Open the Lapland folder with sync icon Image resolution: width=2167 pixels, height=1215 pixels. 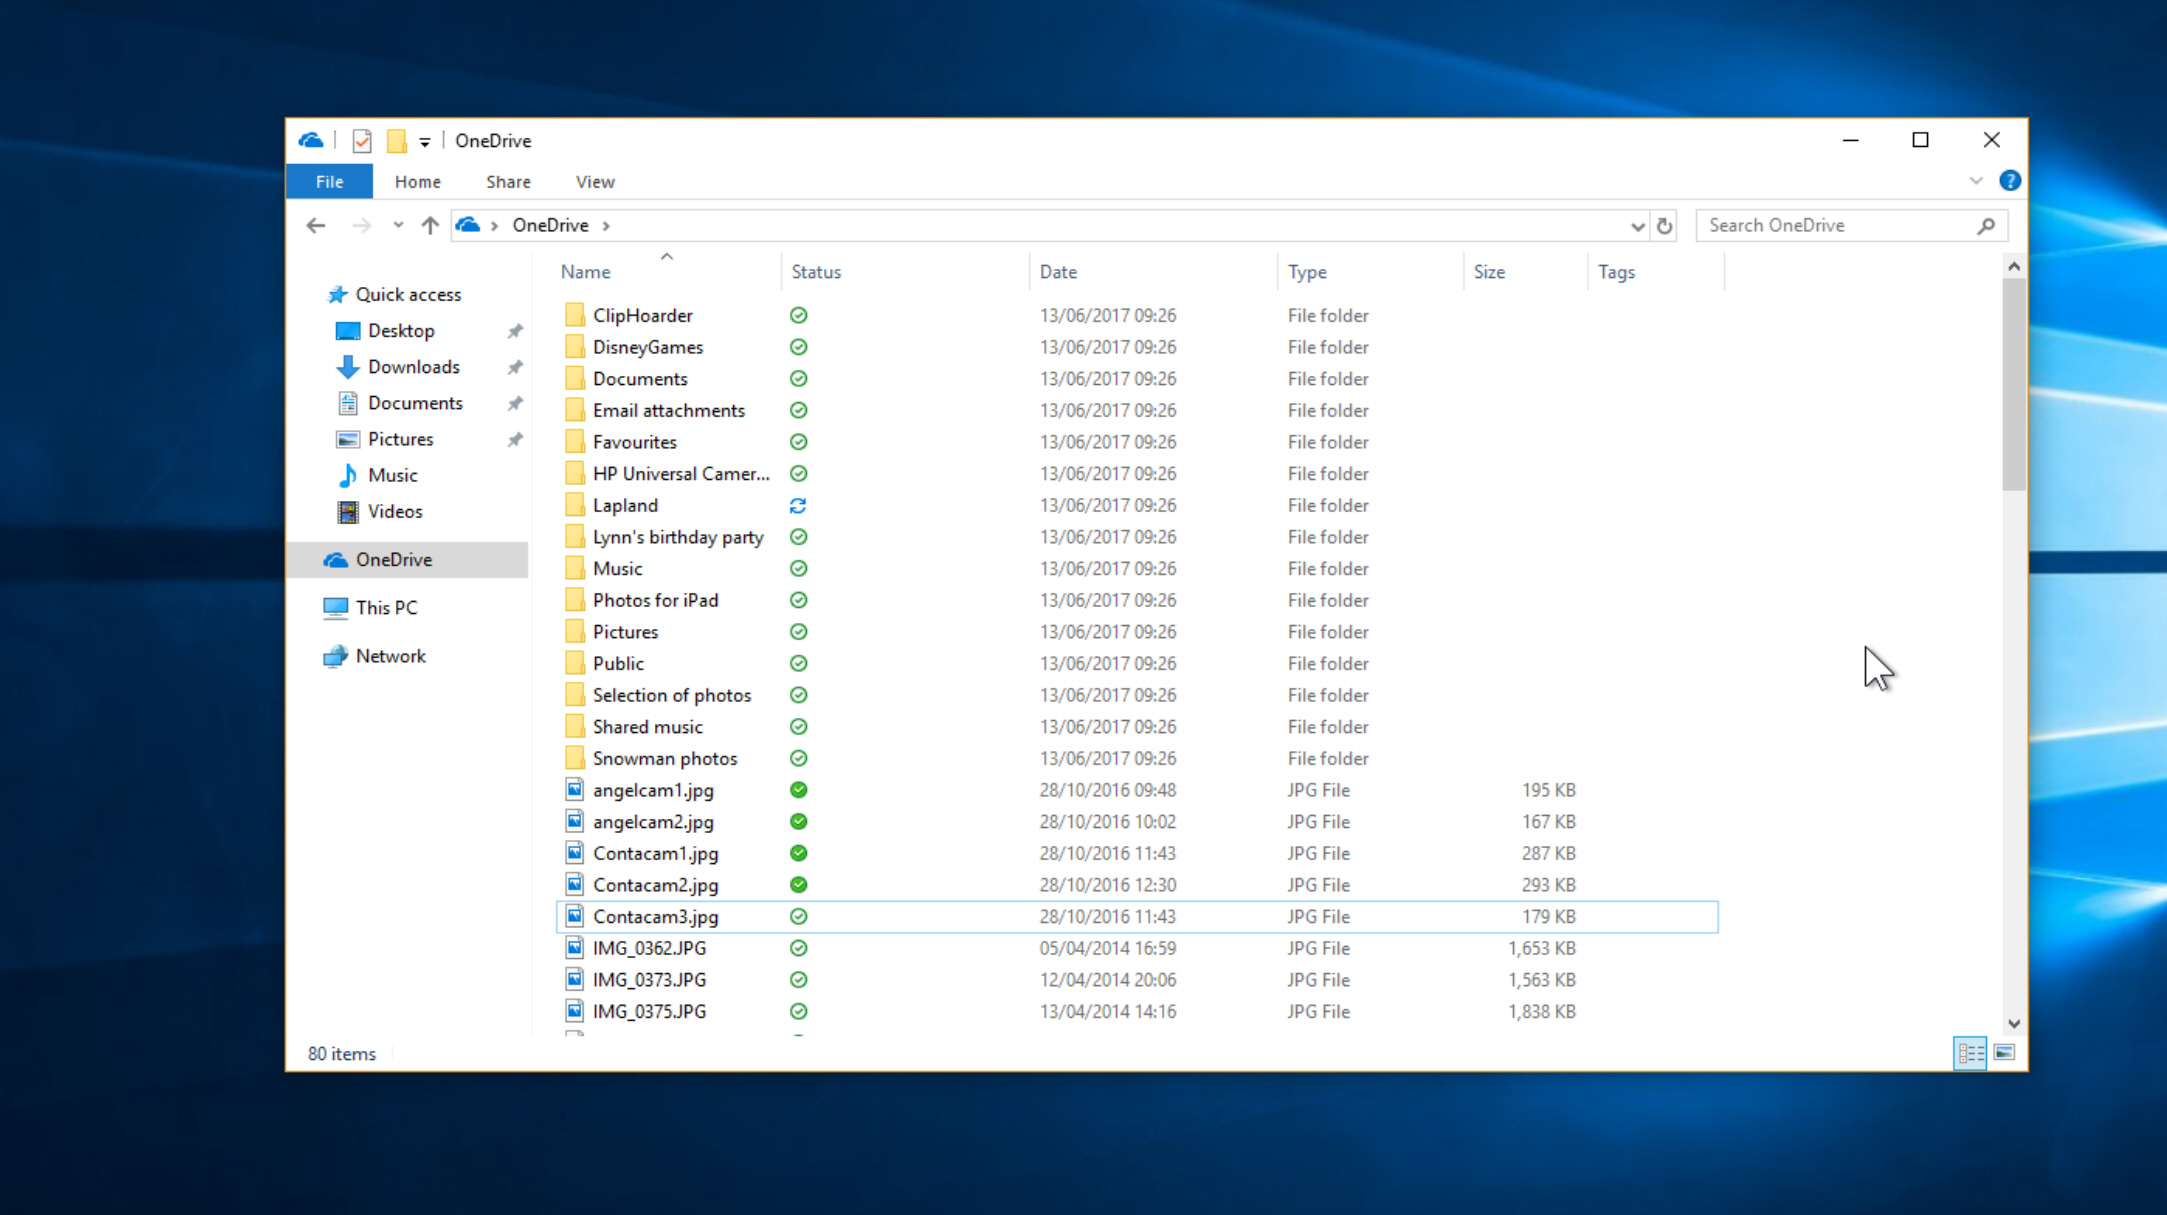pyautogui.click(x=625, y=505)
